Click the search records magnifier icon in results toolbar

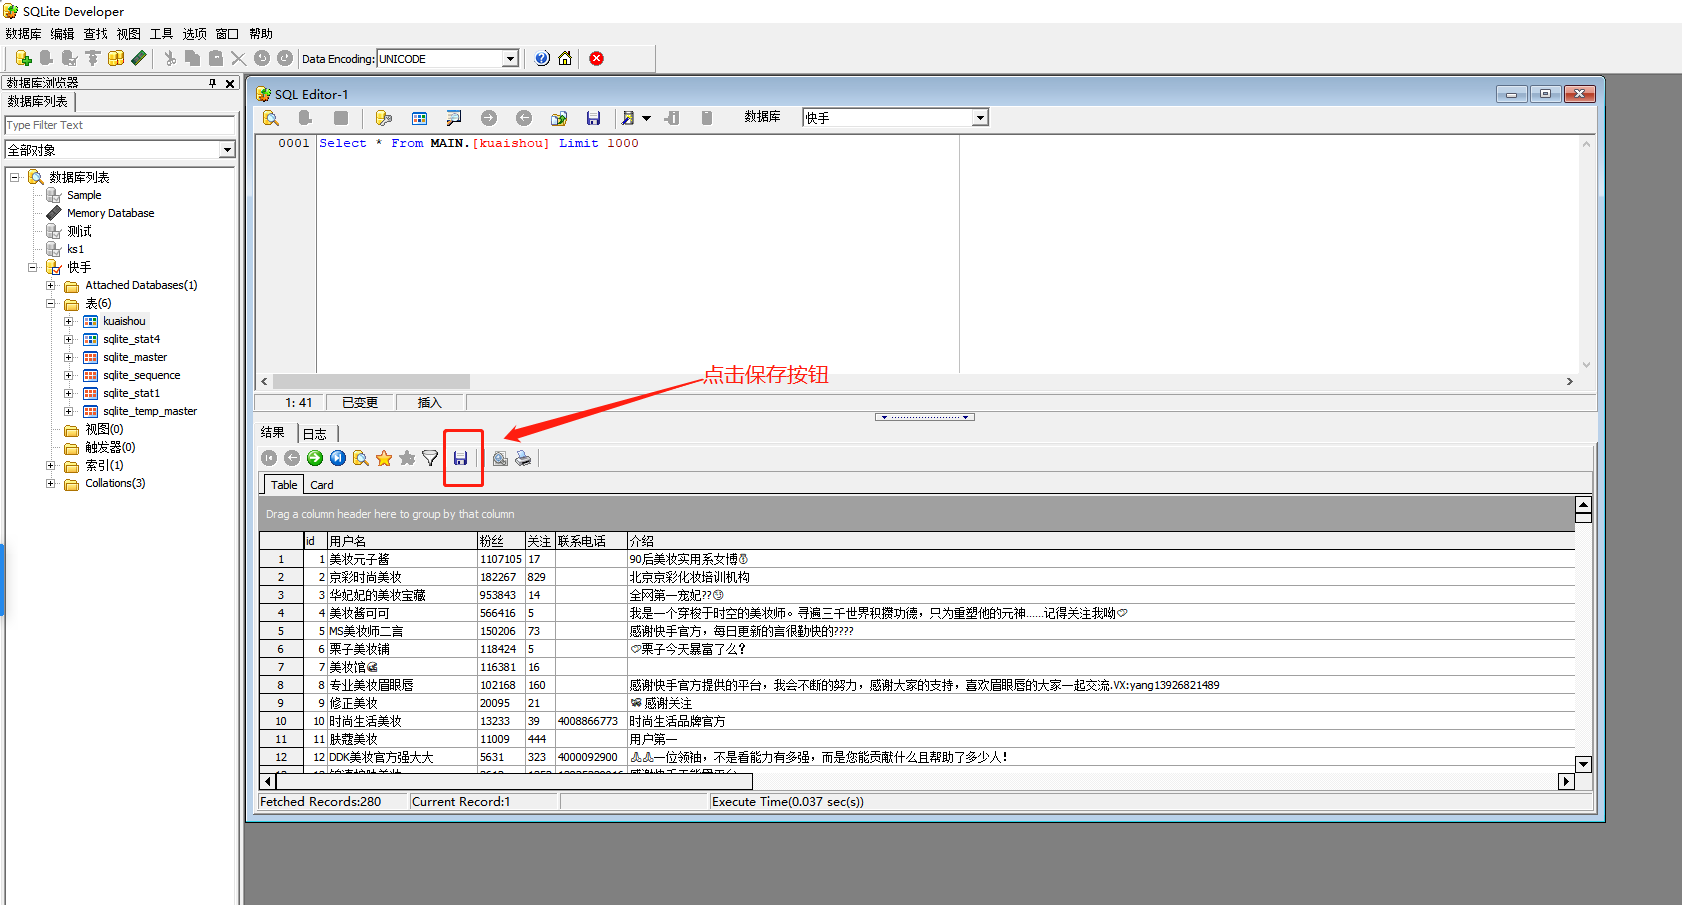[361, 458]
